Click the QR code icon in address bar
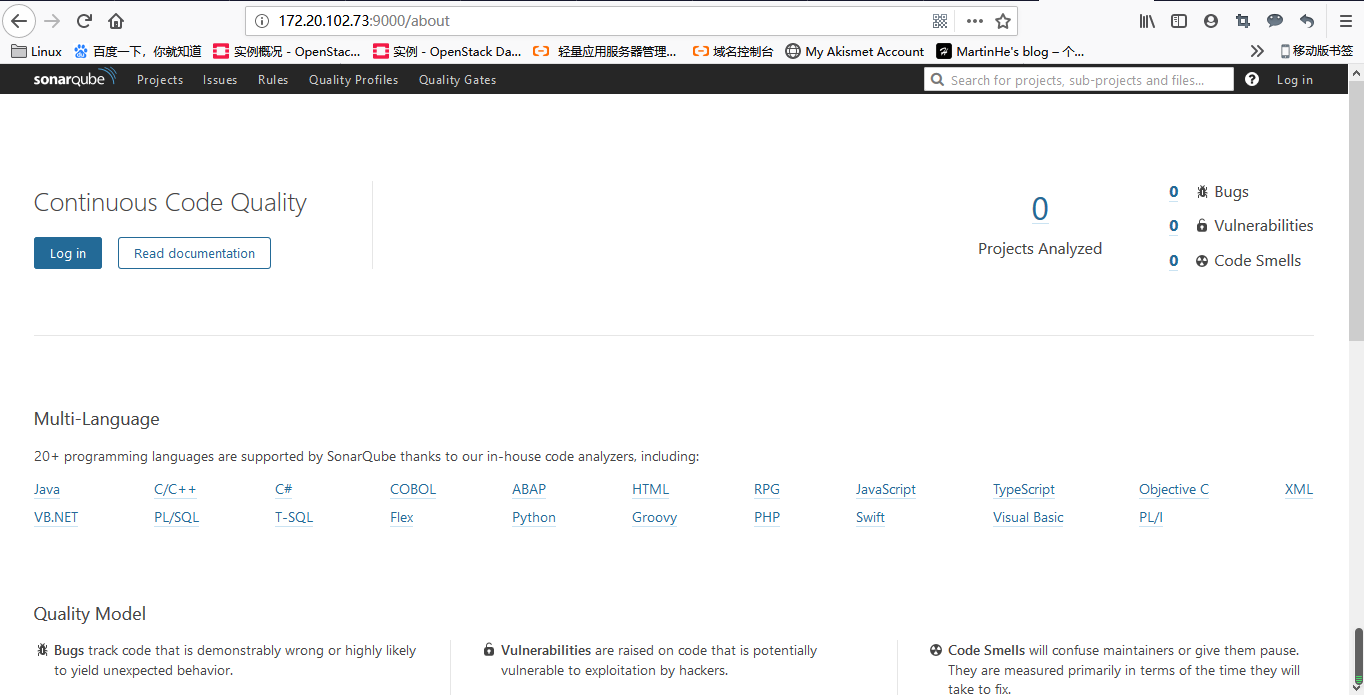The width and height of the screenshot is (1364, 695). click(940, 21)
